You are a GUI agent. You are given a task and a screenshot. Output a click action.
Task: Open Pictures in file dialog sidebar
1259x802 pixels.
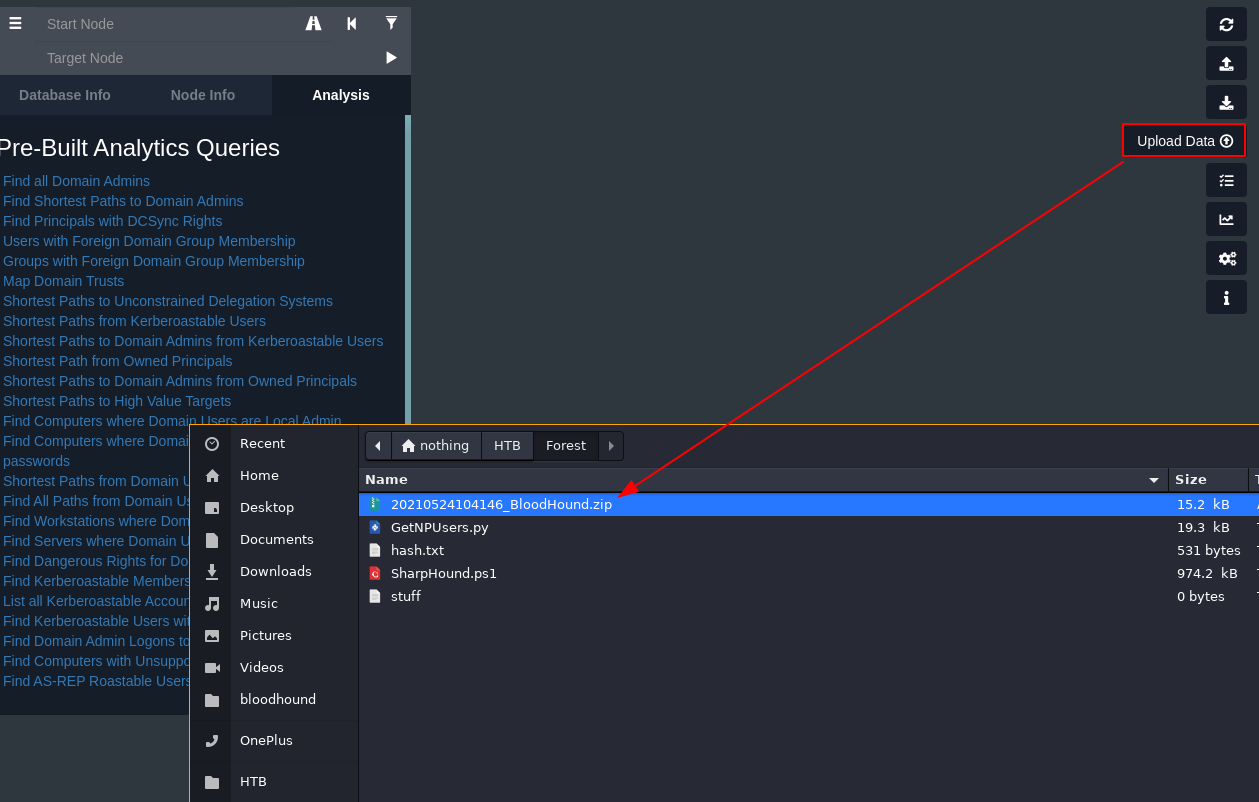click(274, 635)
